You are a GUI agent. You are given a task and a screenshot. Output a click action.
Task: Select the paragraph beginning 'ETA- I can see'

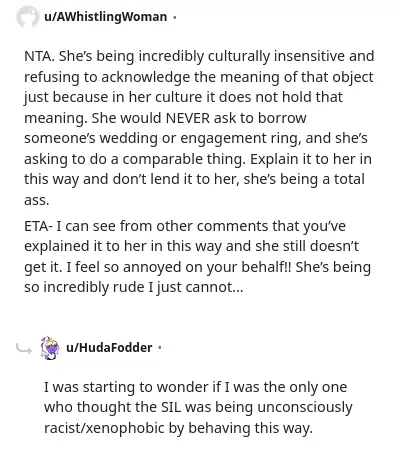click(197, 257)
